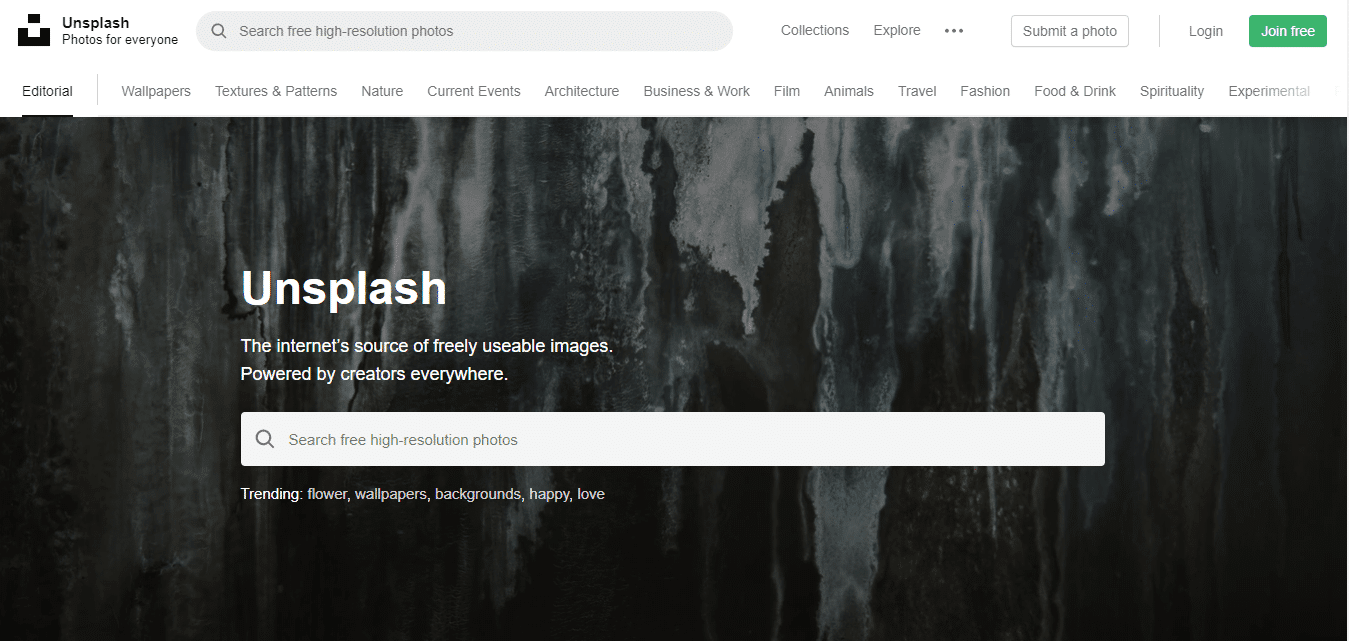Open the Wallpapers category
Viewport: 1349px width, 641px height.
[156, 91]
